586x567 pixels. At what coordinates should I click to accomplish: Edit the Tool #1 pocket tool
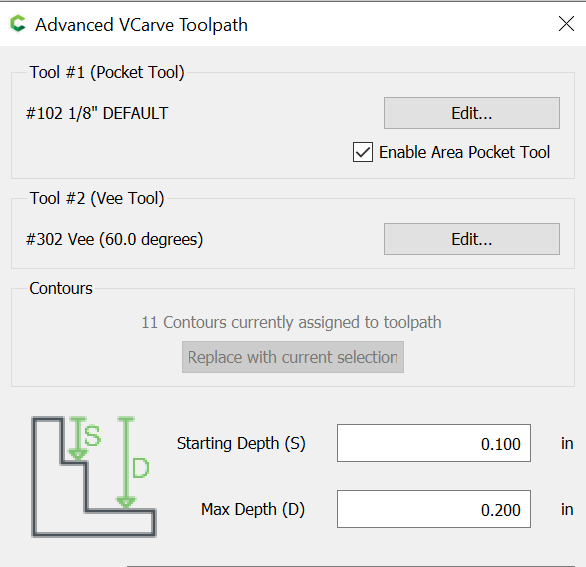(x=472, y=113)
